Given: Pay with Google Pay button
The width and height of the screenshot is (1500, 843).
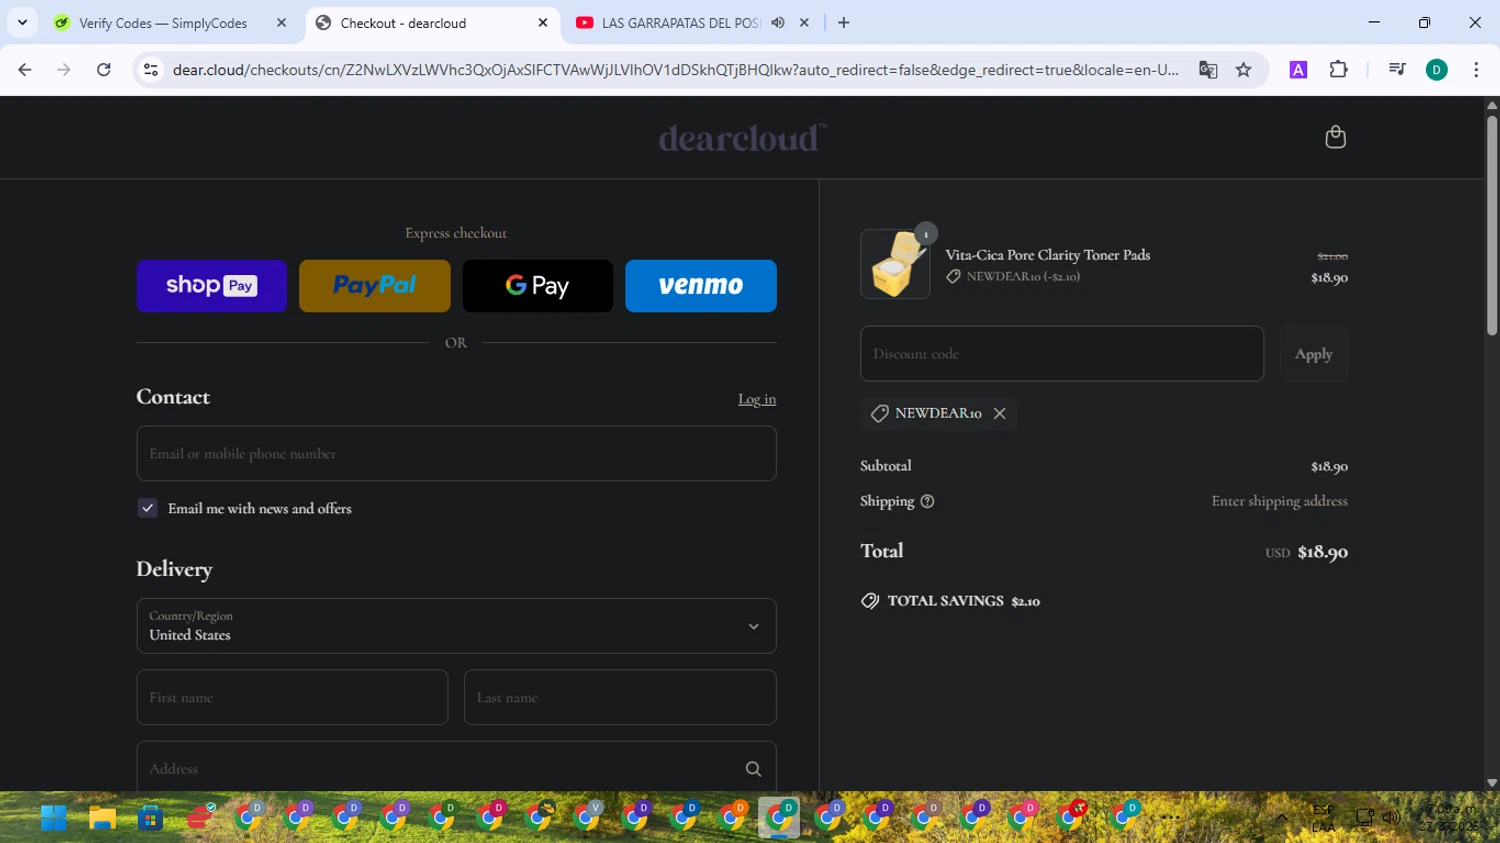Looking at the screenshot, I should point(538,286).
